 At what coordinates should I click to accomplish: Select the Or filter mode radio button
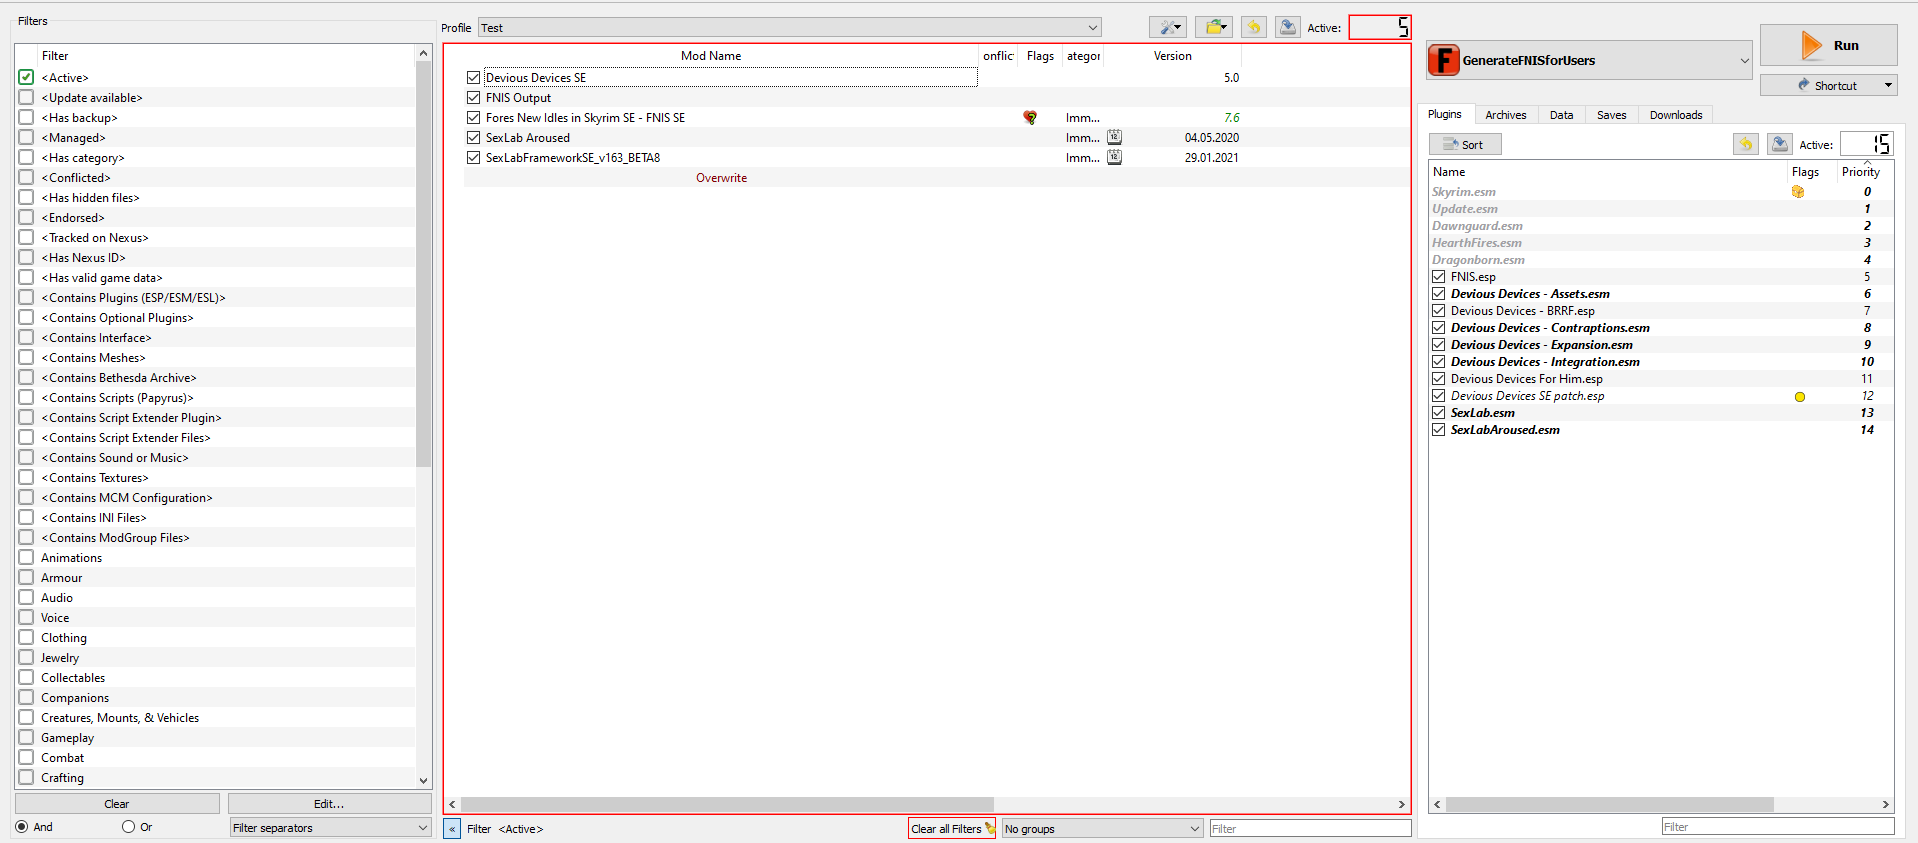tap(128, 827)
